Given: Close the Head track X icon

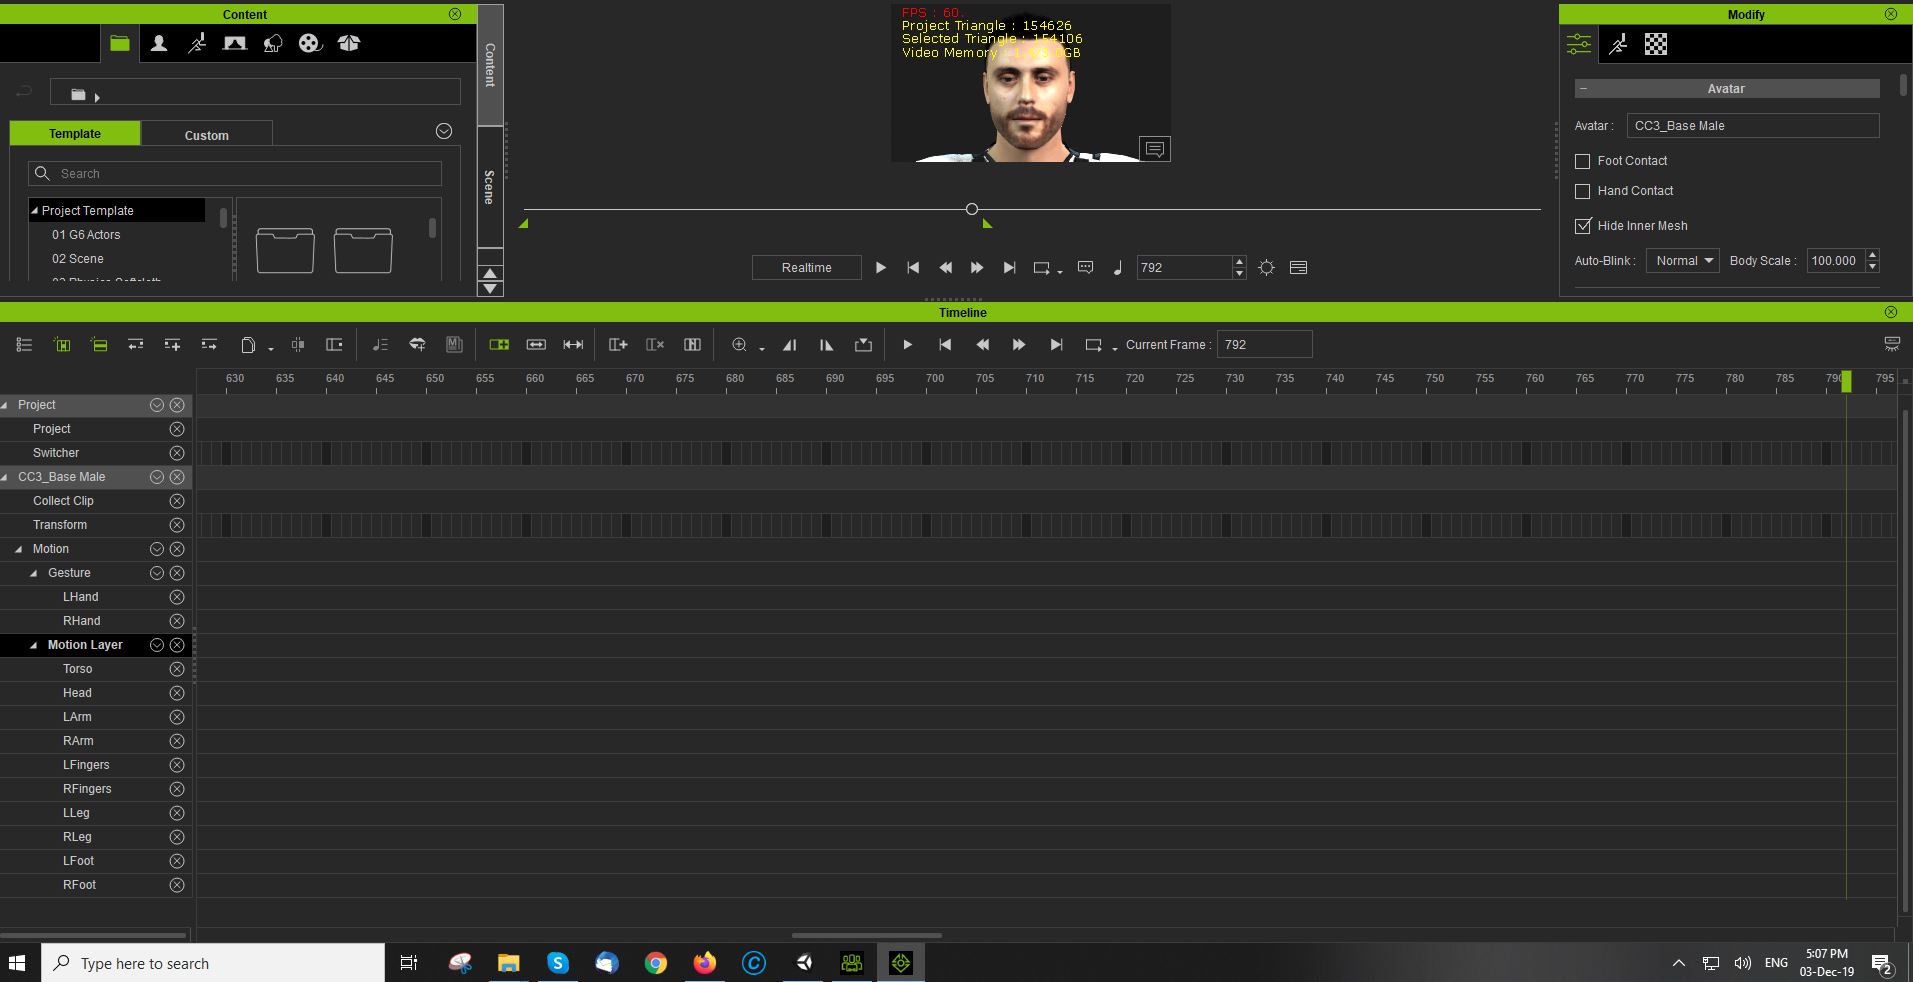Looking at the screenshot, I should (x=177, y=693).
